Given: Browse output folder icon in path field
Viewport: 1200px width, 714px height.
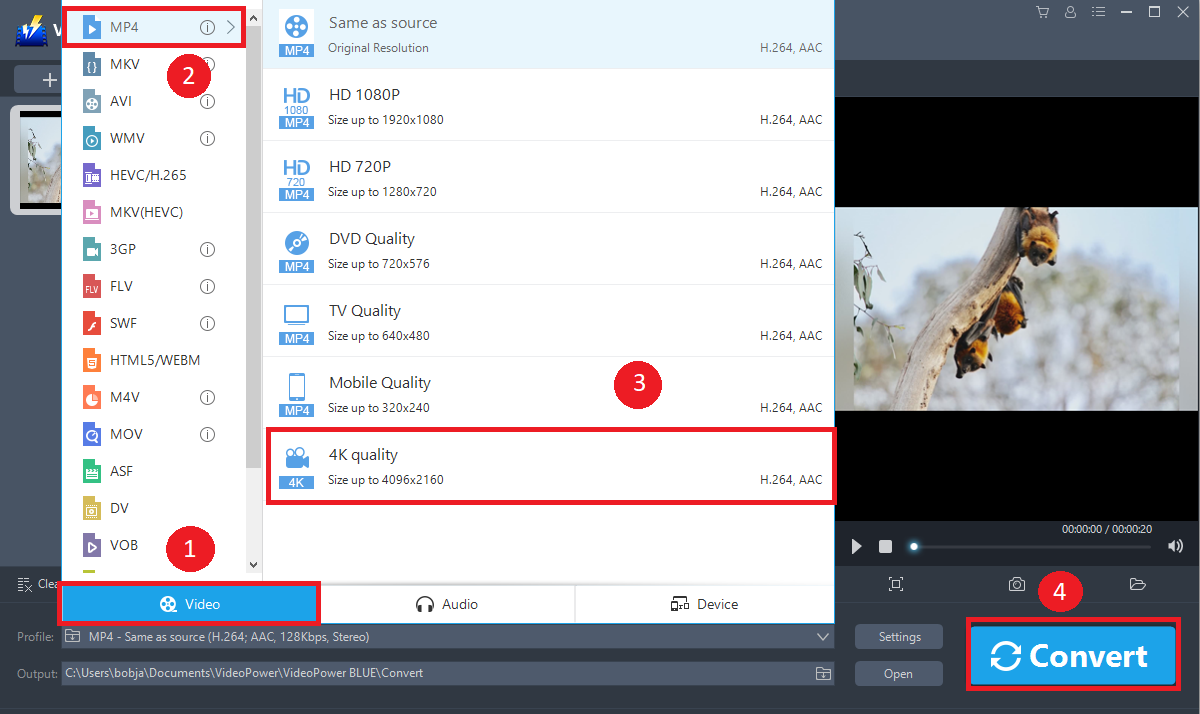Looking at the screenshot, I should [823, 673].
